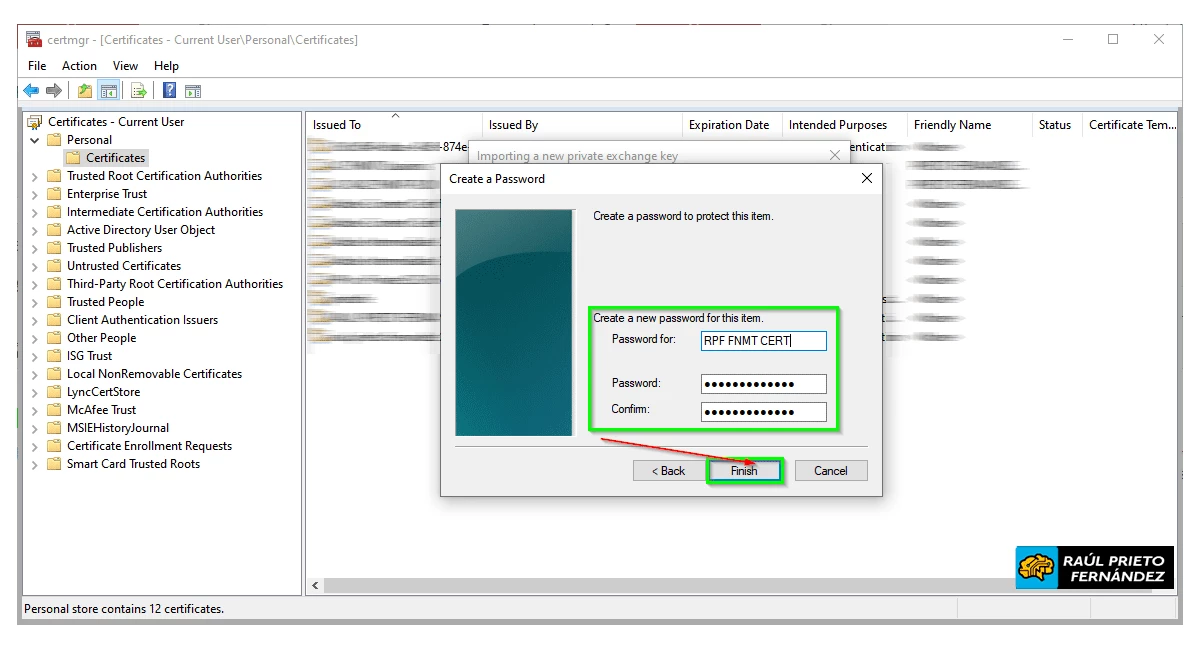The image size is (1200, 650).
Task: Expand the Smart Card Trusted Roots node
Action: (x=35, y=464)
